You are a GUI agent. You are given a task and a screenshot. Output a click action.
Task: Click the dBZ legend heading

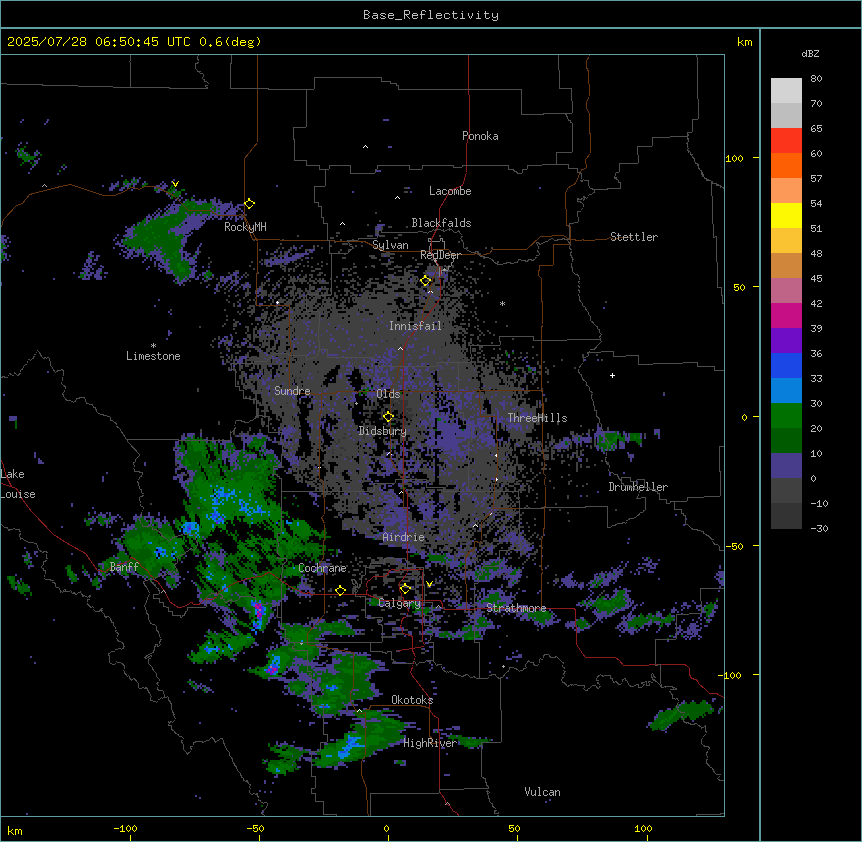[x=810, y=53]
